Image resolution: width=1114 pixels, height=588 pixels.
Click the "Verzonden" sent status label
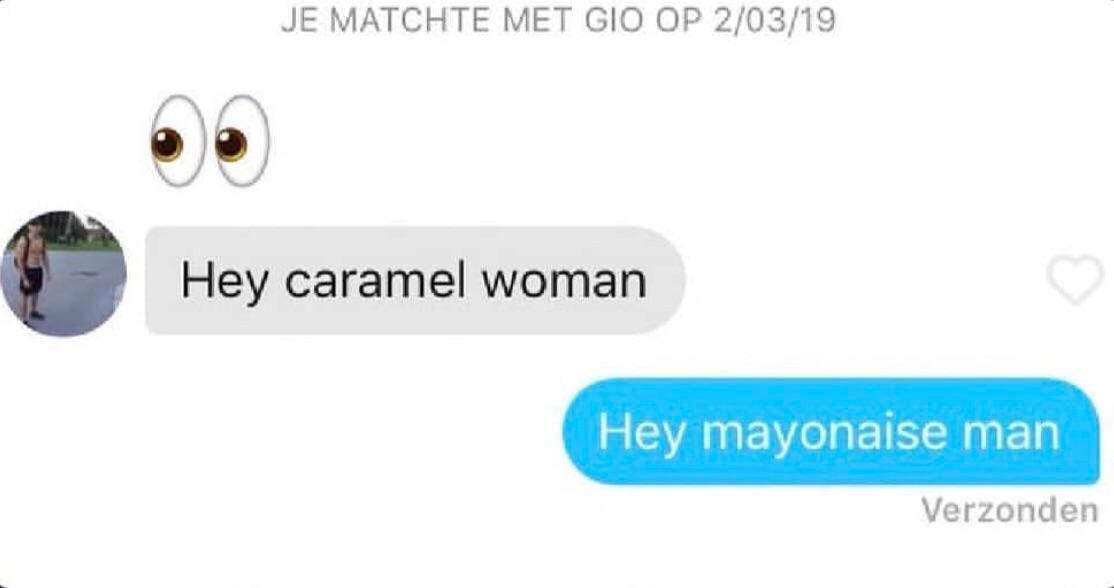tap(1010, 510)
